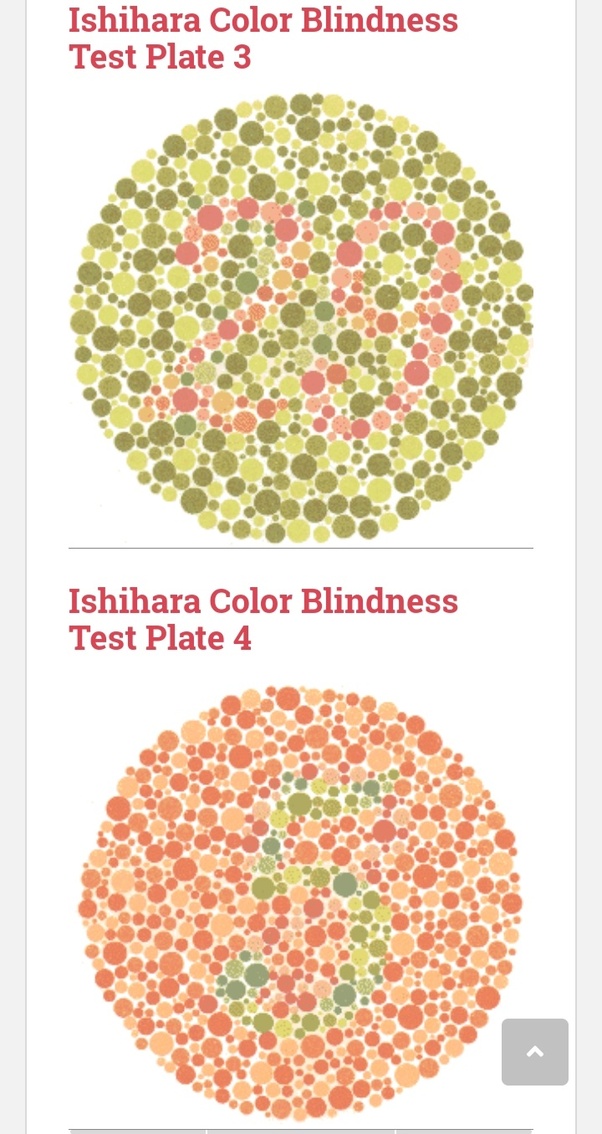Image resolution: width=602 pixels, height=1134 pixels.
Task: Click the top edge of Plate 4's circle
Action: 300,690
